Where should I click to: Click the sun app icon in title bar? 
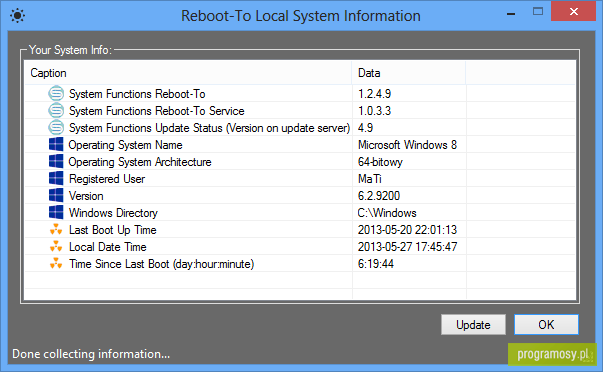click(x=17, y=16)
